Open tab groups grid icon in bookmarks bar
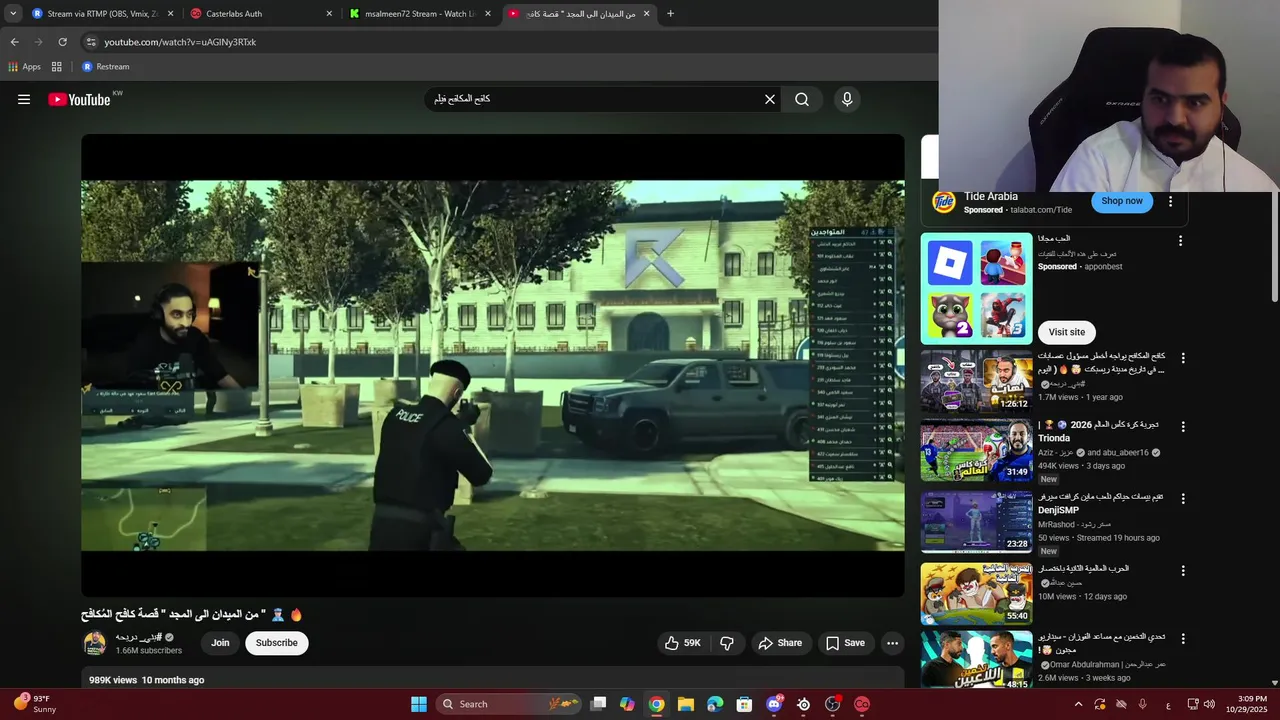The height and width of the screenshot is (720, 1280). click(x=57, y=67)
